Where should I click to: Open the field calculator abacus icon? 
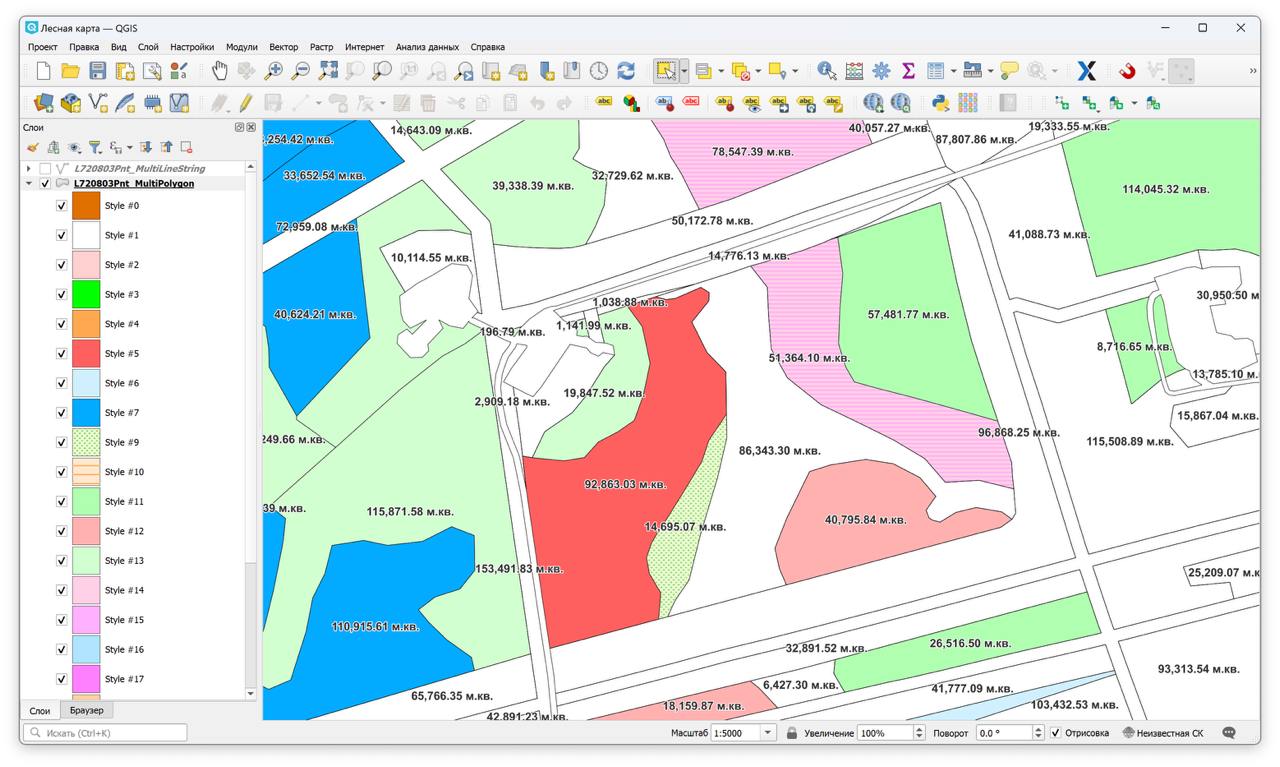pyautogui.click(x=854, y=71)
